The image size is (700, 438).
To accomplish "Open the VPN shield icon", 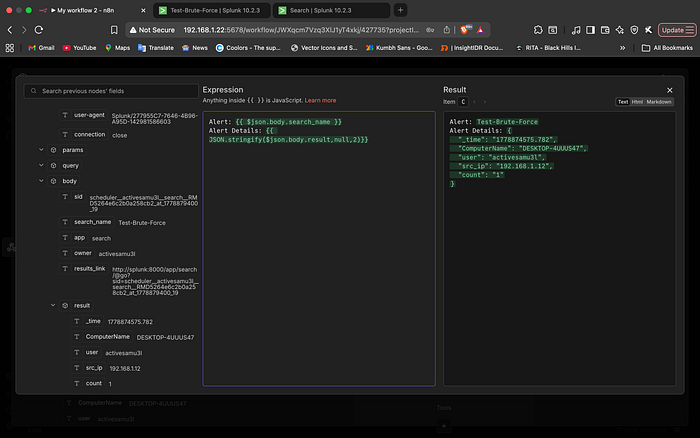I will pyautogui.click(x=634, y=30).
